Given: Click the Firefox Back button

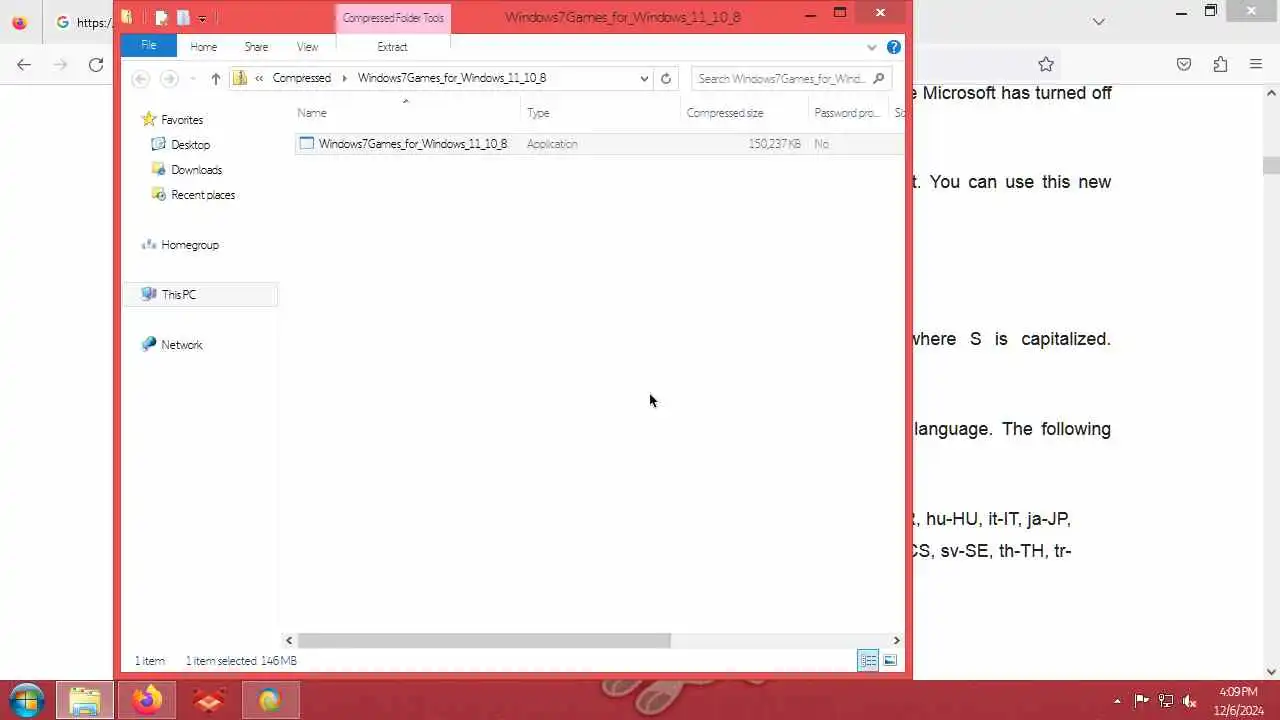Looking at the screenshot, I should [x=24, y=64].
